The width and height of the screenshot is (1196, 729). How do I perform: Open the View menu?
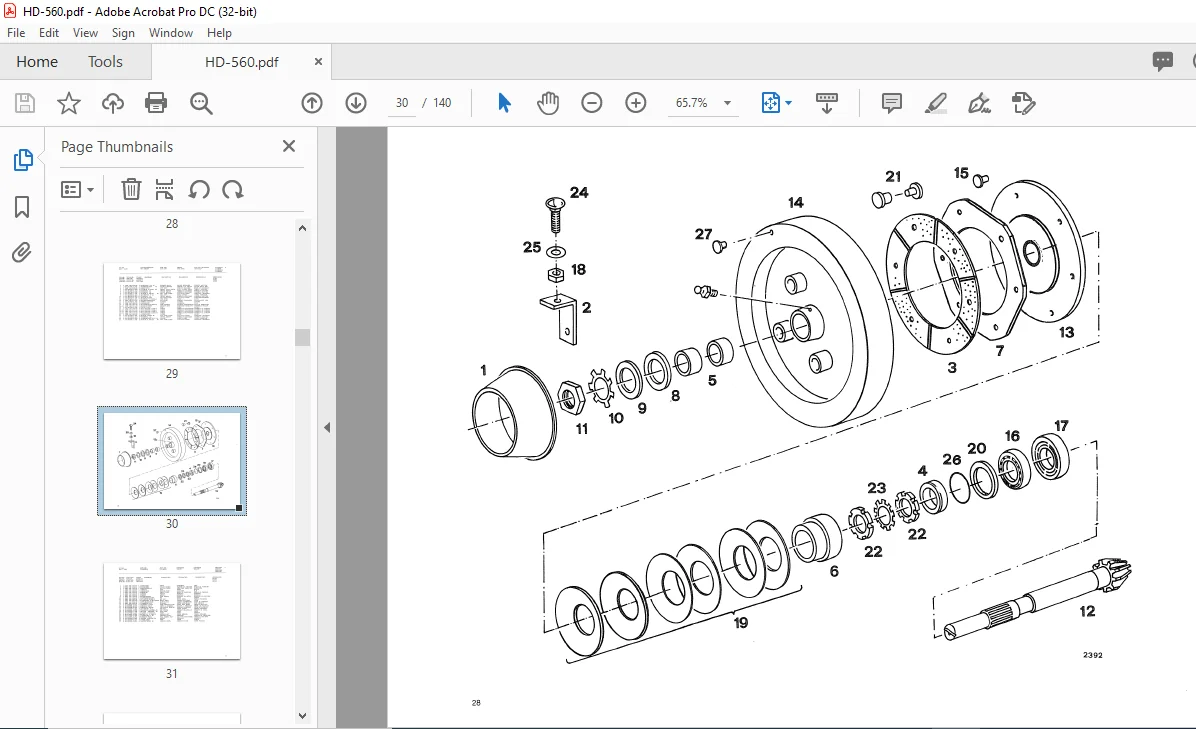tap(85, 33)
